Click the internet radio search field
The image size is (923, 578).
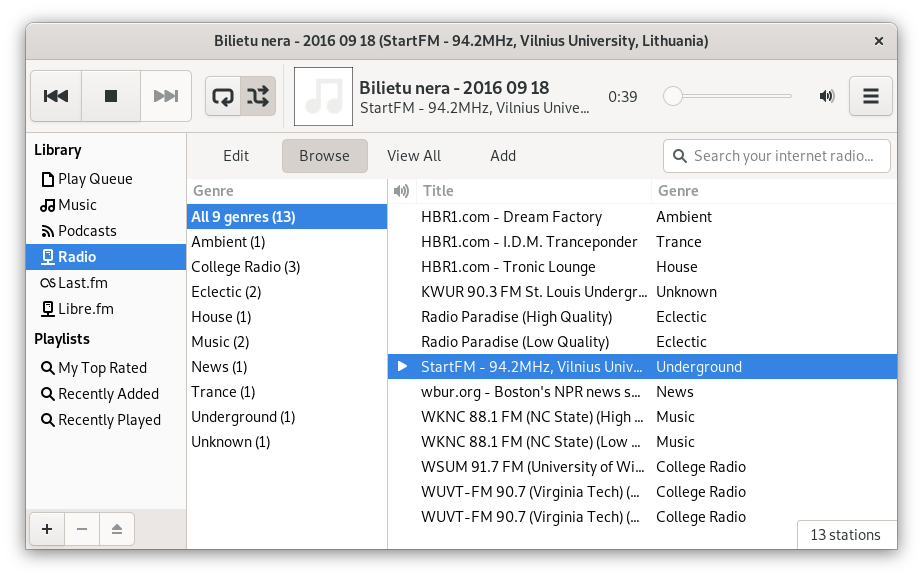tap(788, 156)
